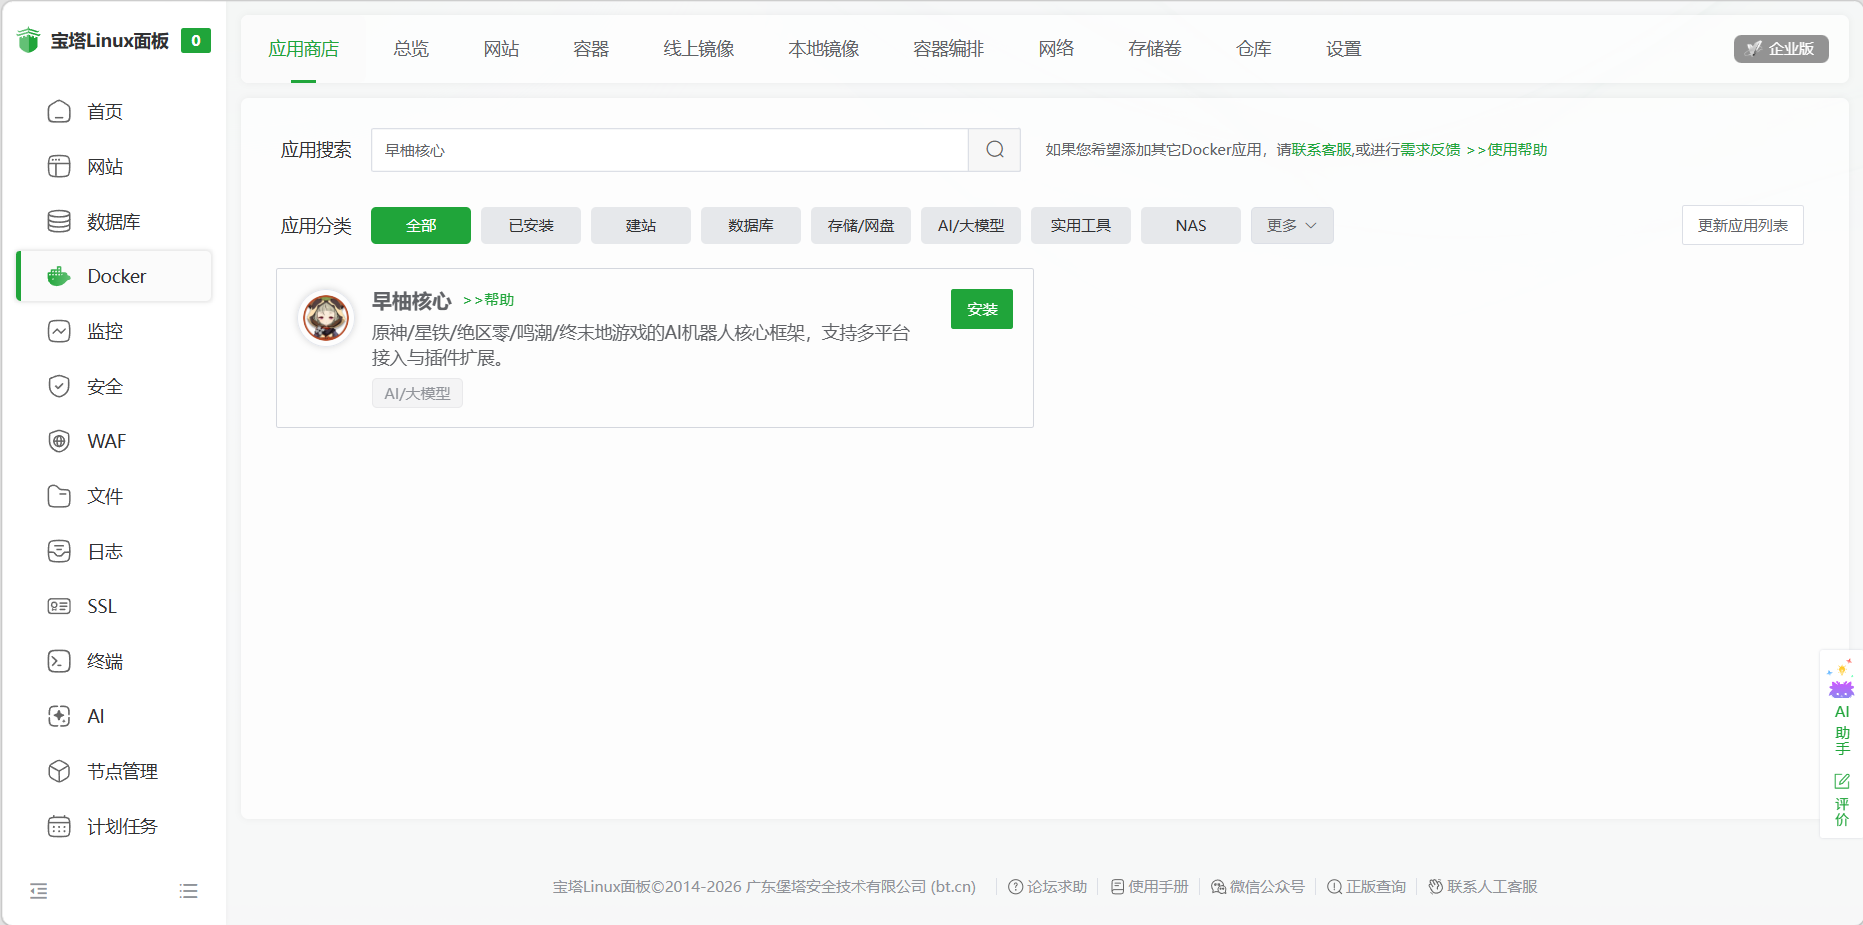Screen dimensions: 1863x925
Task: Switch to the 容器编排 tab
Action: 949,49
